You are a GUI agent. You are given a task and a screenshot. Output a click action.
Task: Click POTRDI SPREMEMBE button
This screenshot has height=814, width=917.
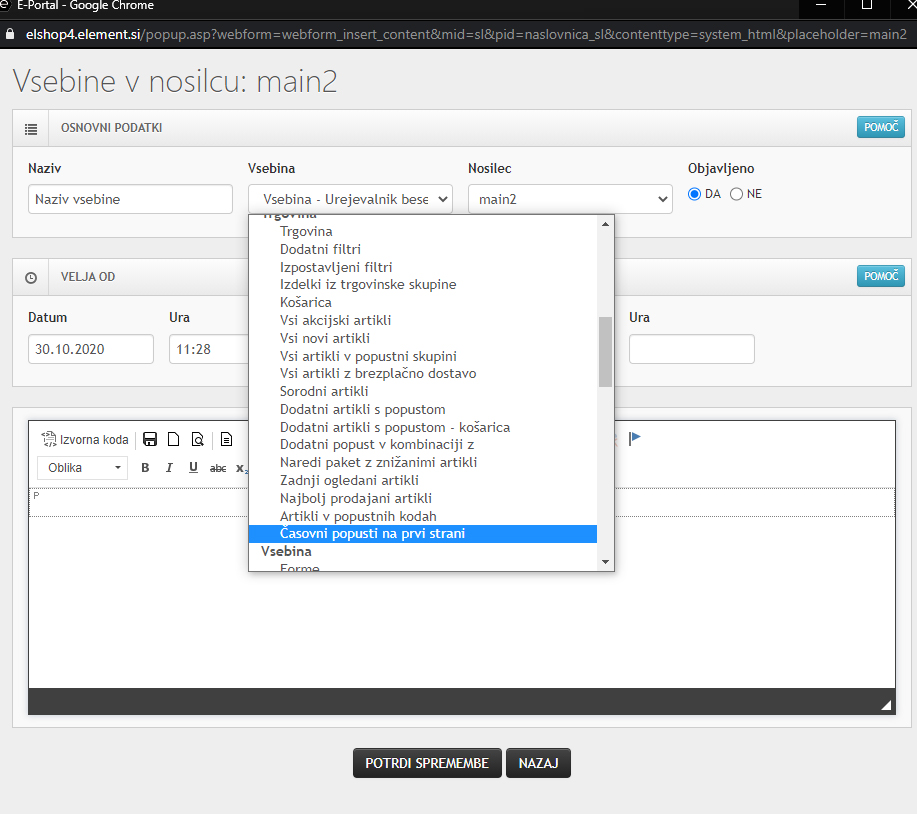point(427,763)
